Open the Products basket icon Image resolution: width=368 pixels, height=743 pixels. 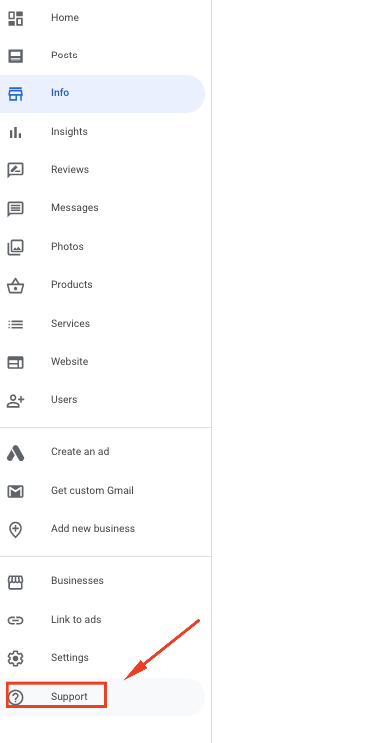(15, 285)
